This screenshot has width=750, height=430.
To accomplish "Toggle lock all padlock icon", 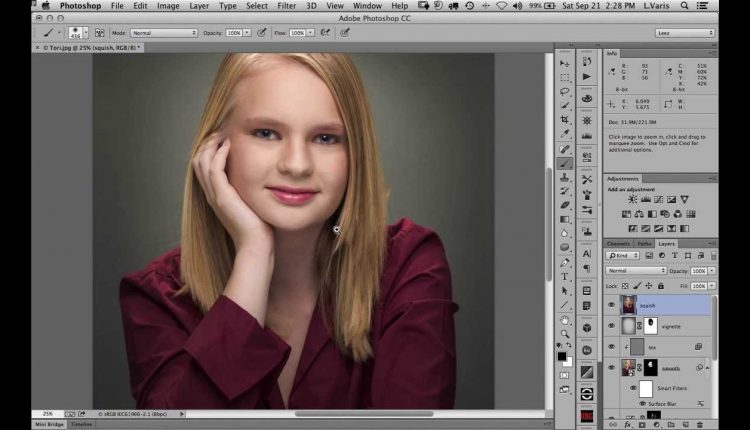I will click(661, 286).
